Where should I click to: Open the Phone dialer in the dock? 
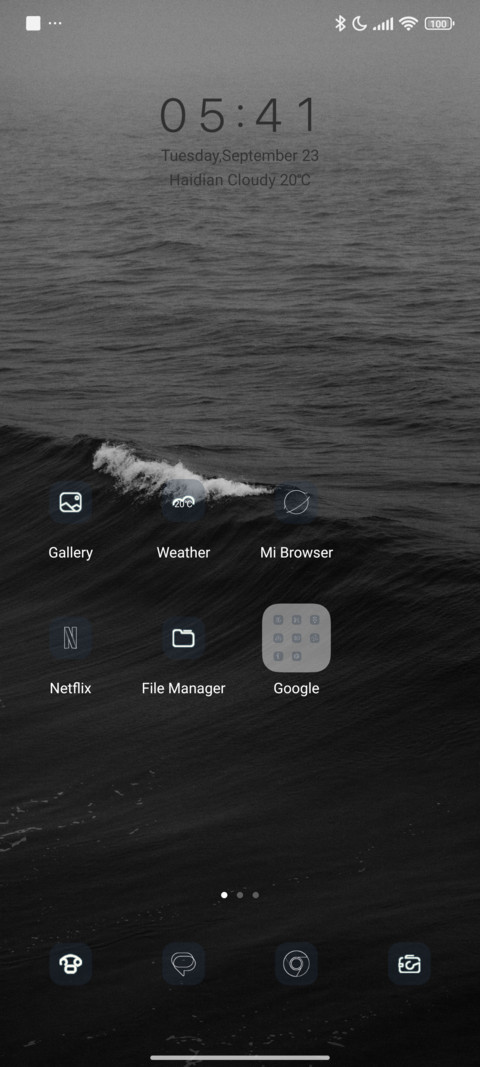click(x=70, y=964)
